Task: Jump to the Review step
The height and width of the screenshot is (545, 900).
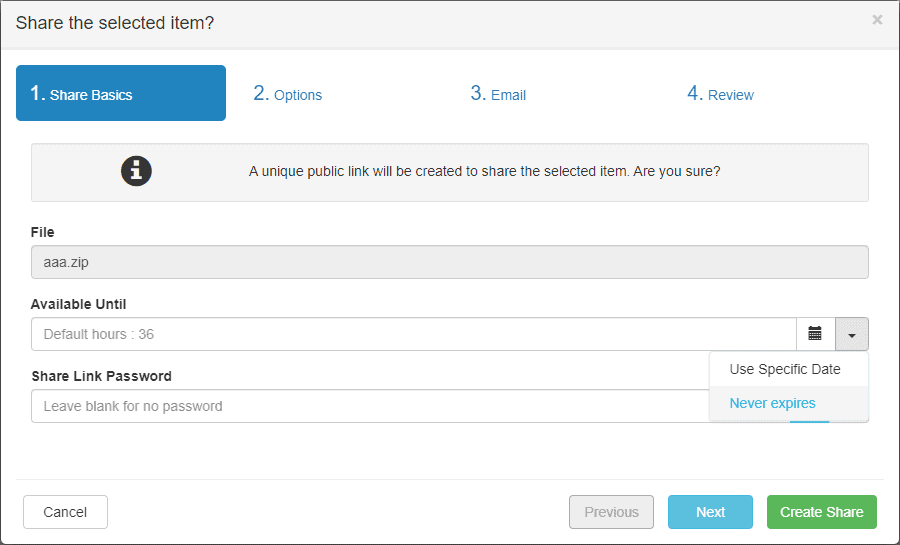Action: pyautogui.click(x=720, y=94)
